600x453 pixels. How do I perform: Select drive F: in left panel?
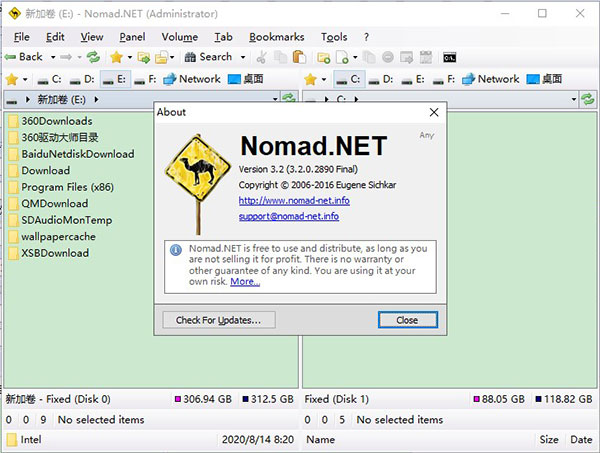pyautogui.click(x=146, y=80)
